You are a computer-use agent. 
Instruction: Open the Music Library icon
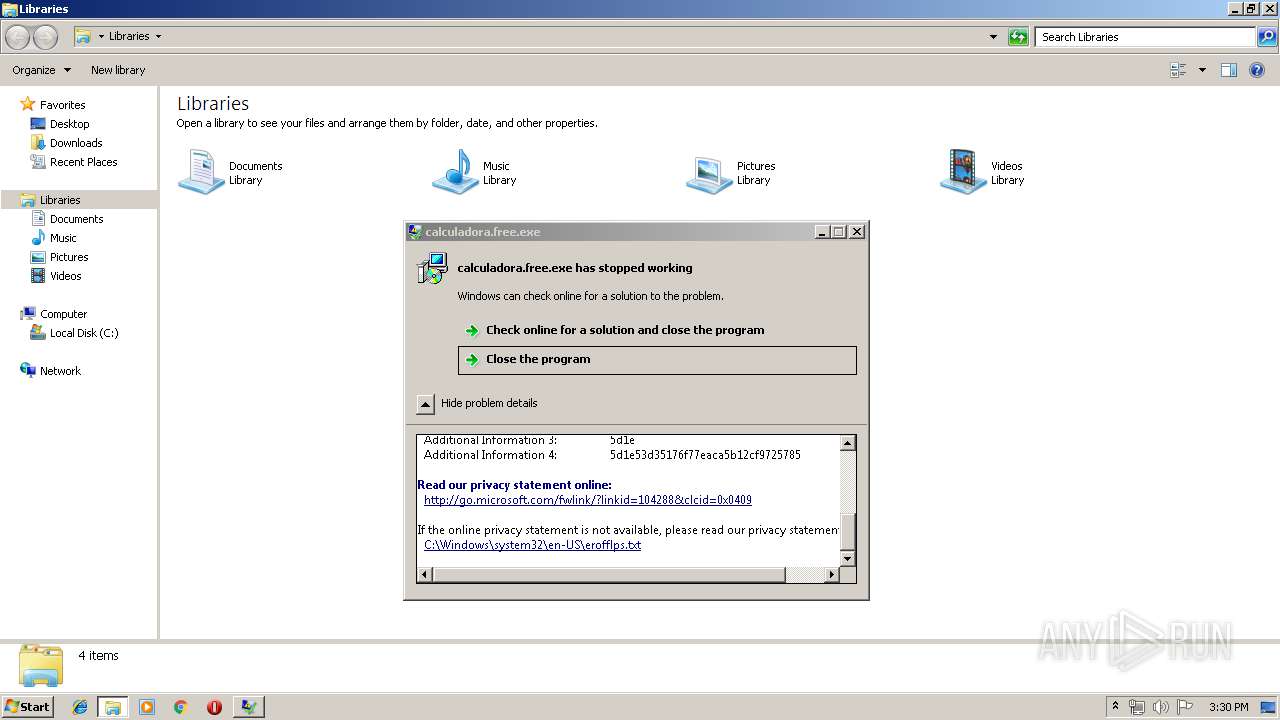455,172
